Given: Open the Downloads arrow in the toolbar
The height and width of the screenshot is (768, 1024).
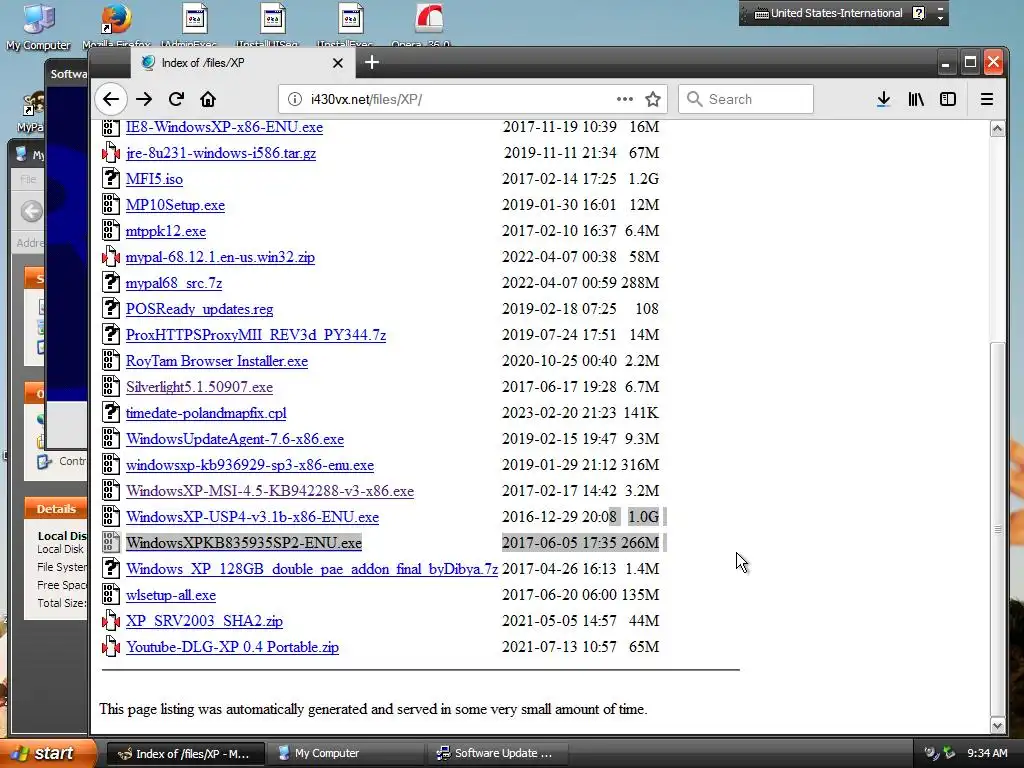Looking at the screenshot, I should (884, 99).
